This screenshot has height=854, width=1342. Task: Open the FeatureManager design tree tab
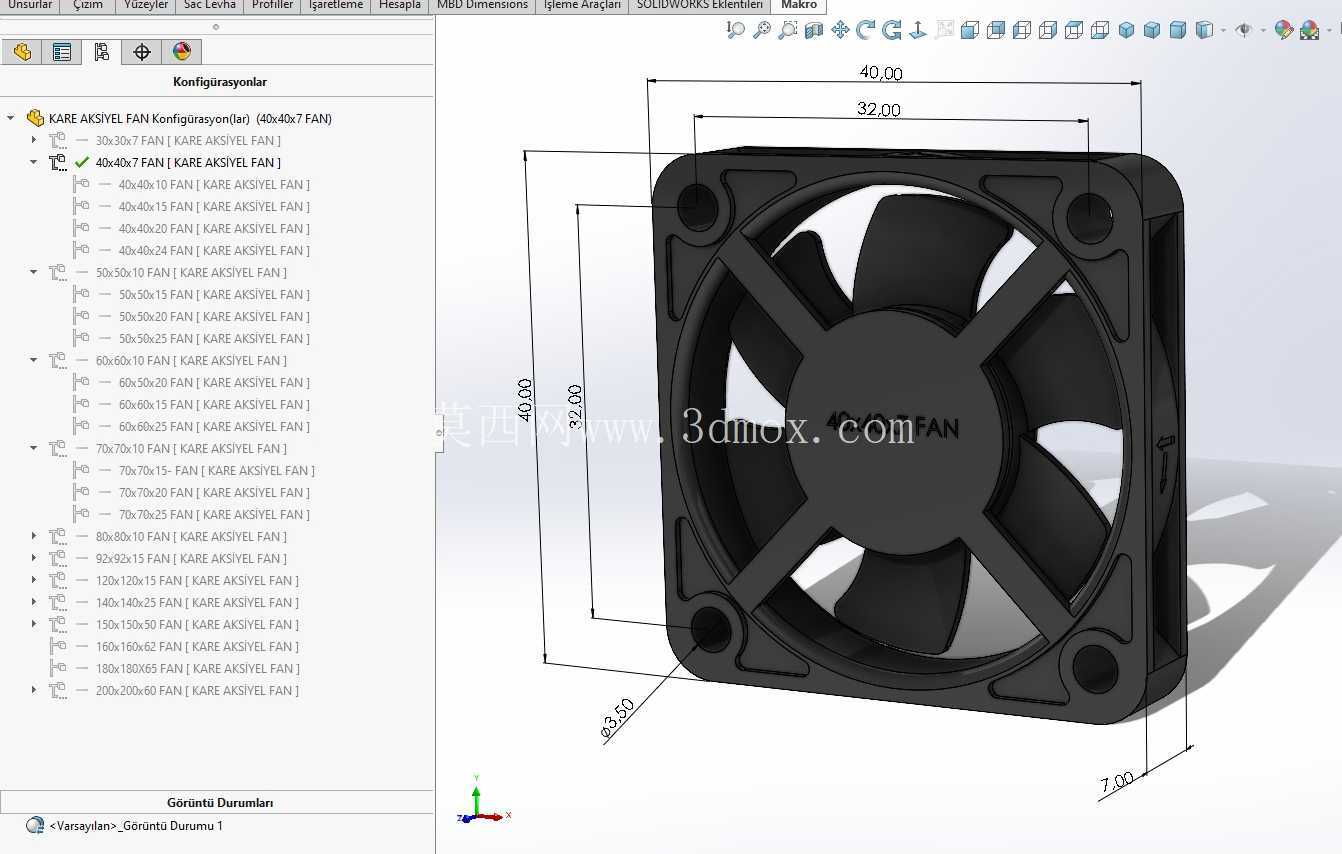(x=21, y=52)
